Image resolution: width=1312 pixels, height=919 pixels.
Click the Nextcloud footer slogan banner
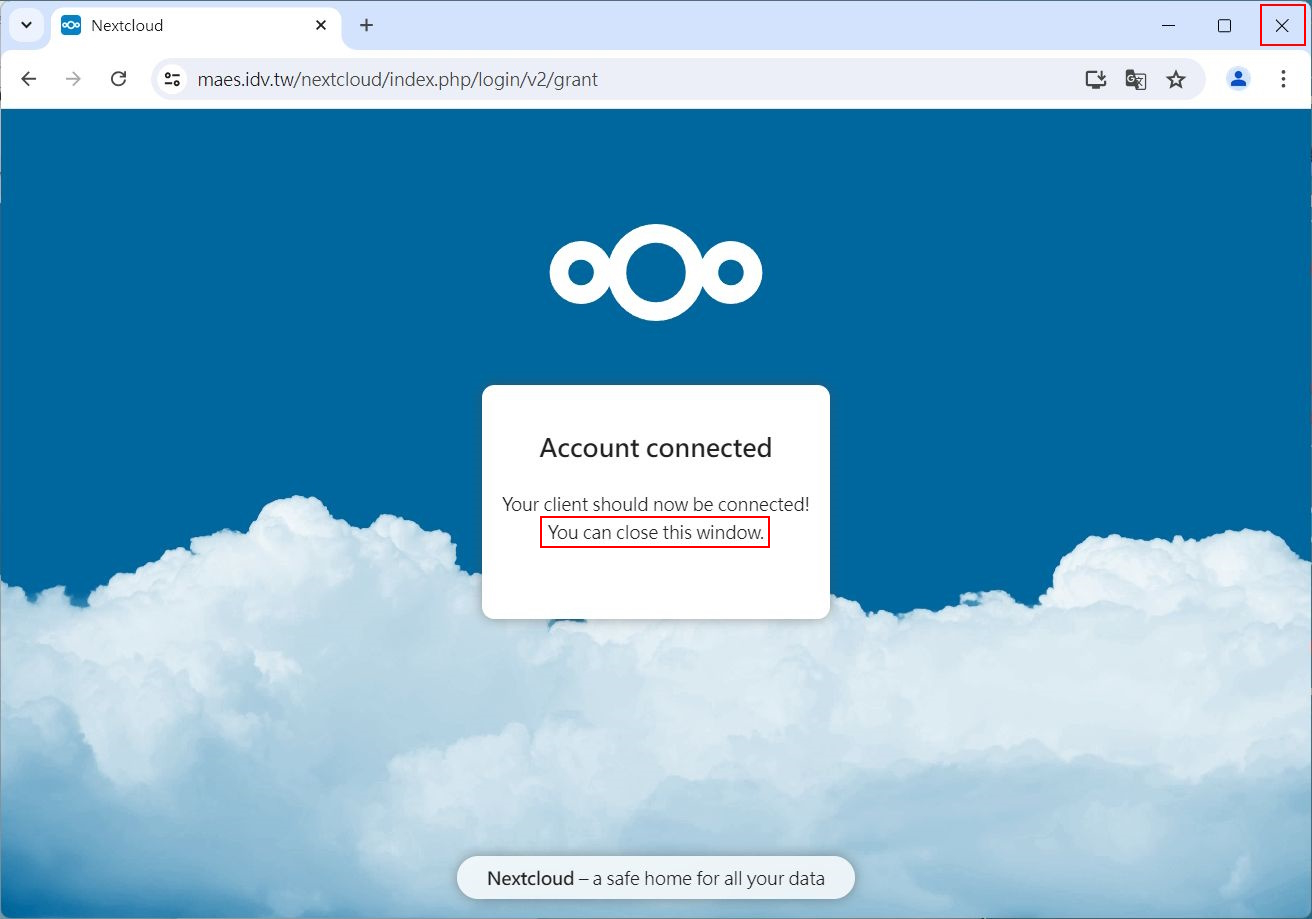(656, 879)
